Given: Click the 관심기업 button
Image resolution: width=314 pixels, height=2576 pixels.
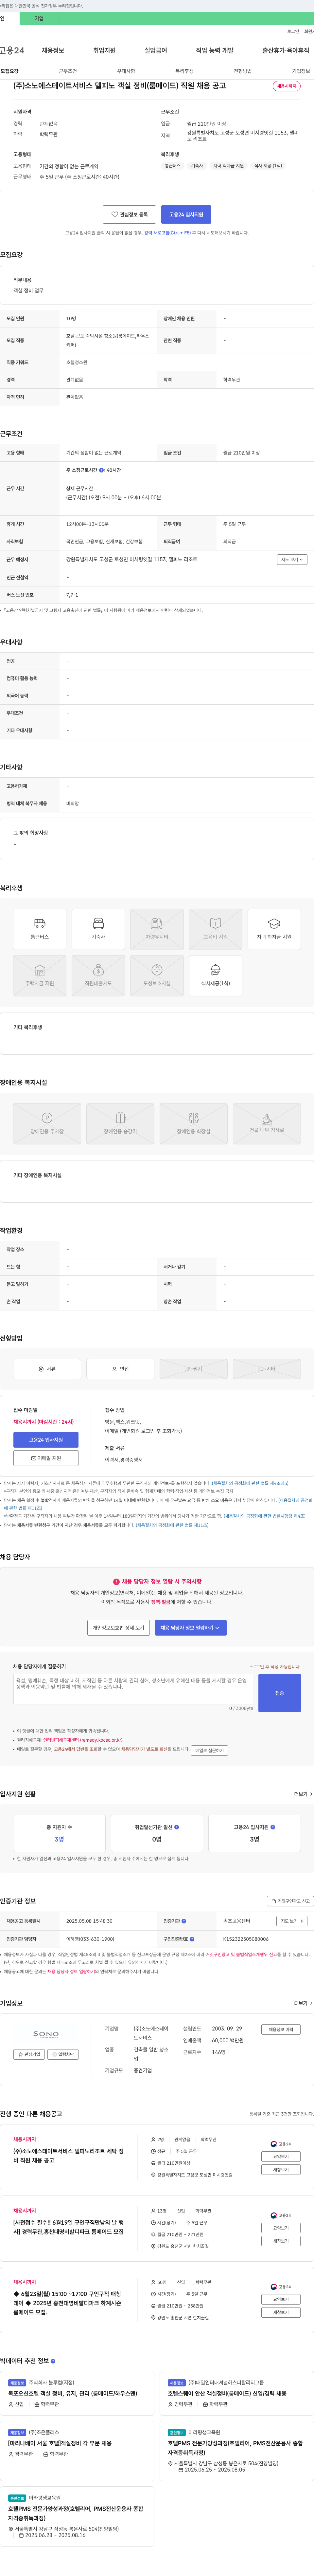Looking at the screenshot, I should point(29,2054).
